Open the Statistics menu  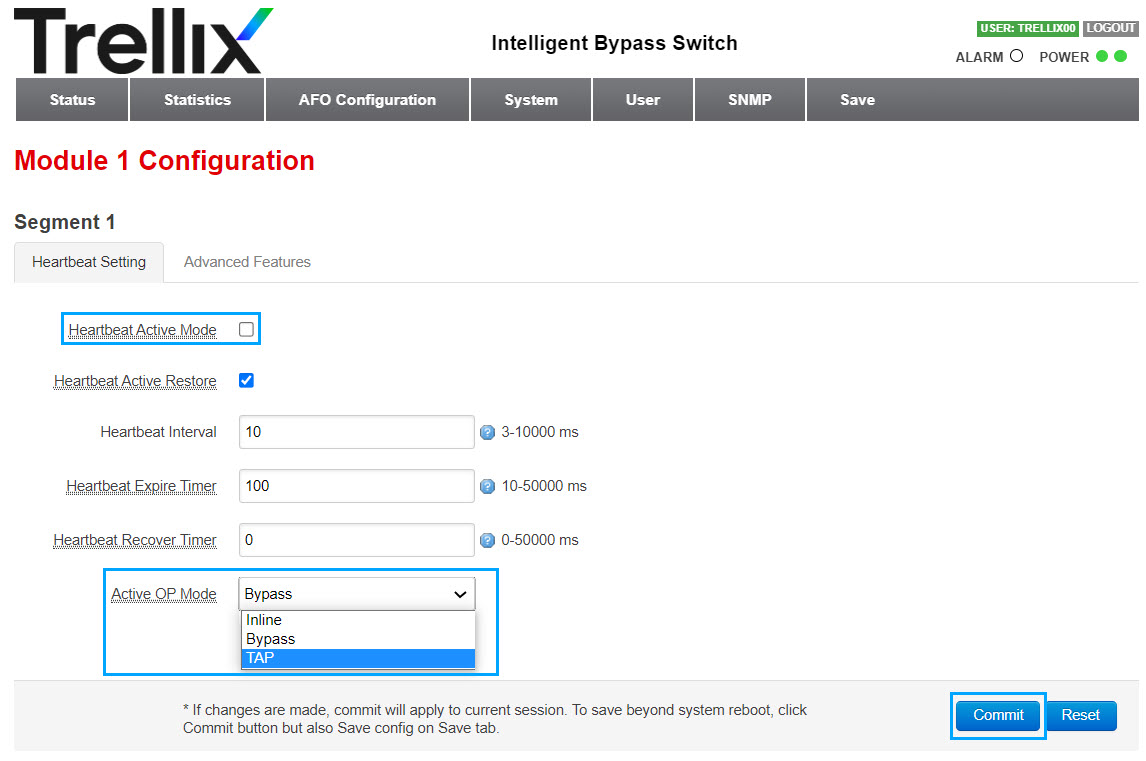click(197, 99)
